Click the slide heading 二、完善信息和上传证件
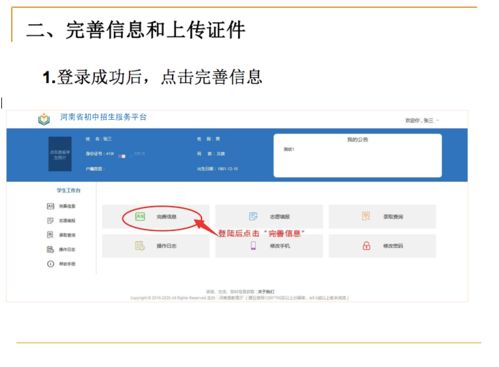Viewport: 499px width, 367px height. click(x=136, y=30)
